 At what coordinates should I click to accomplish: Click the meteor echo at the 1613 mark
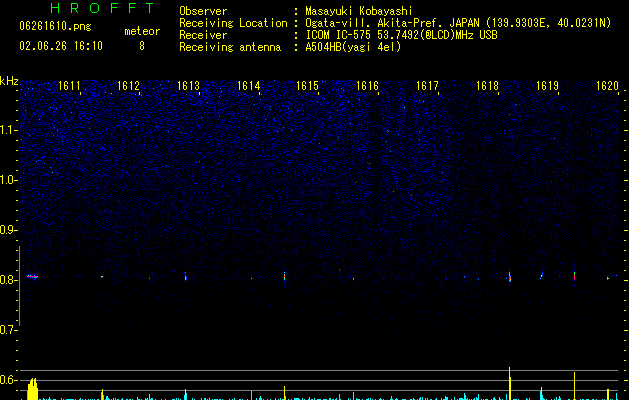point(185,276)
